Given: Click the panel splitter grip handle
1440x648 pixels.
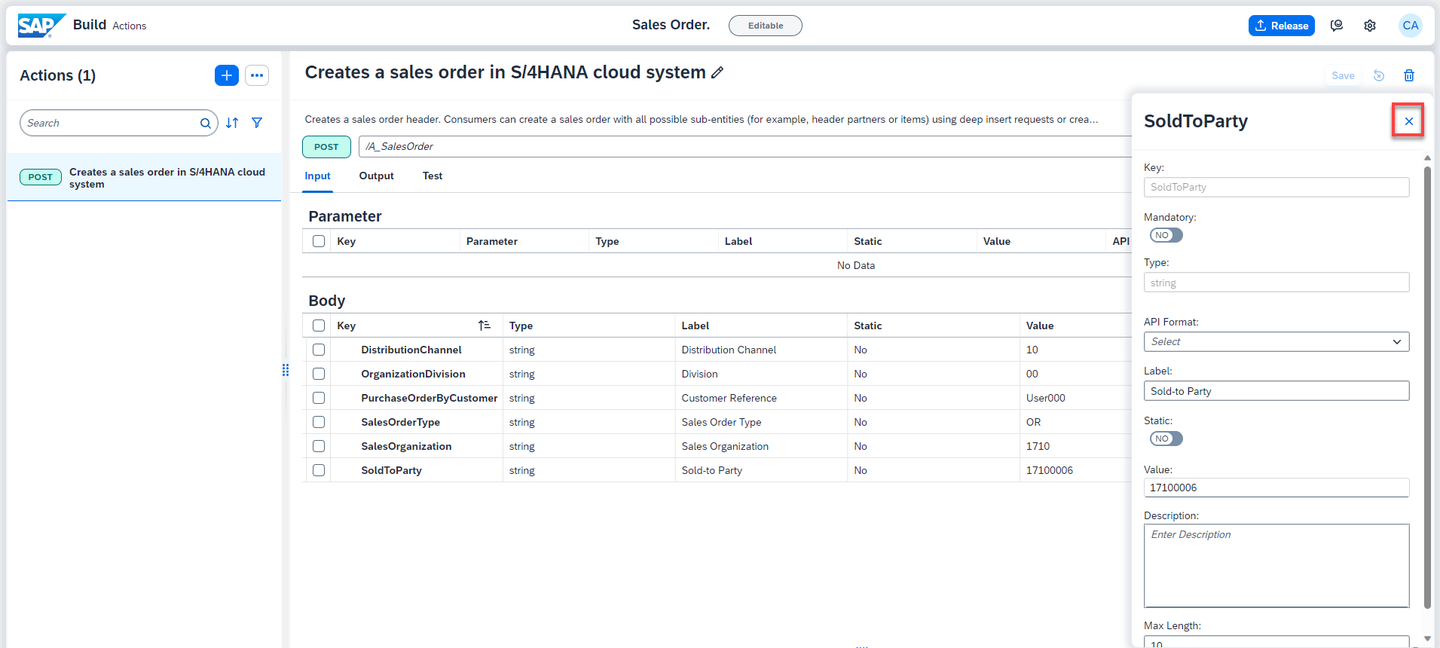Looking at the screenshot, I should point(285,370).
